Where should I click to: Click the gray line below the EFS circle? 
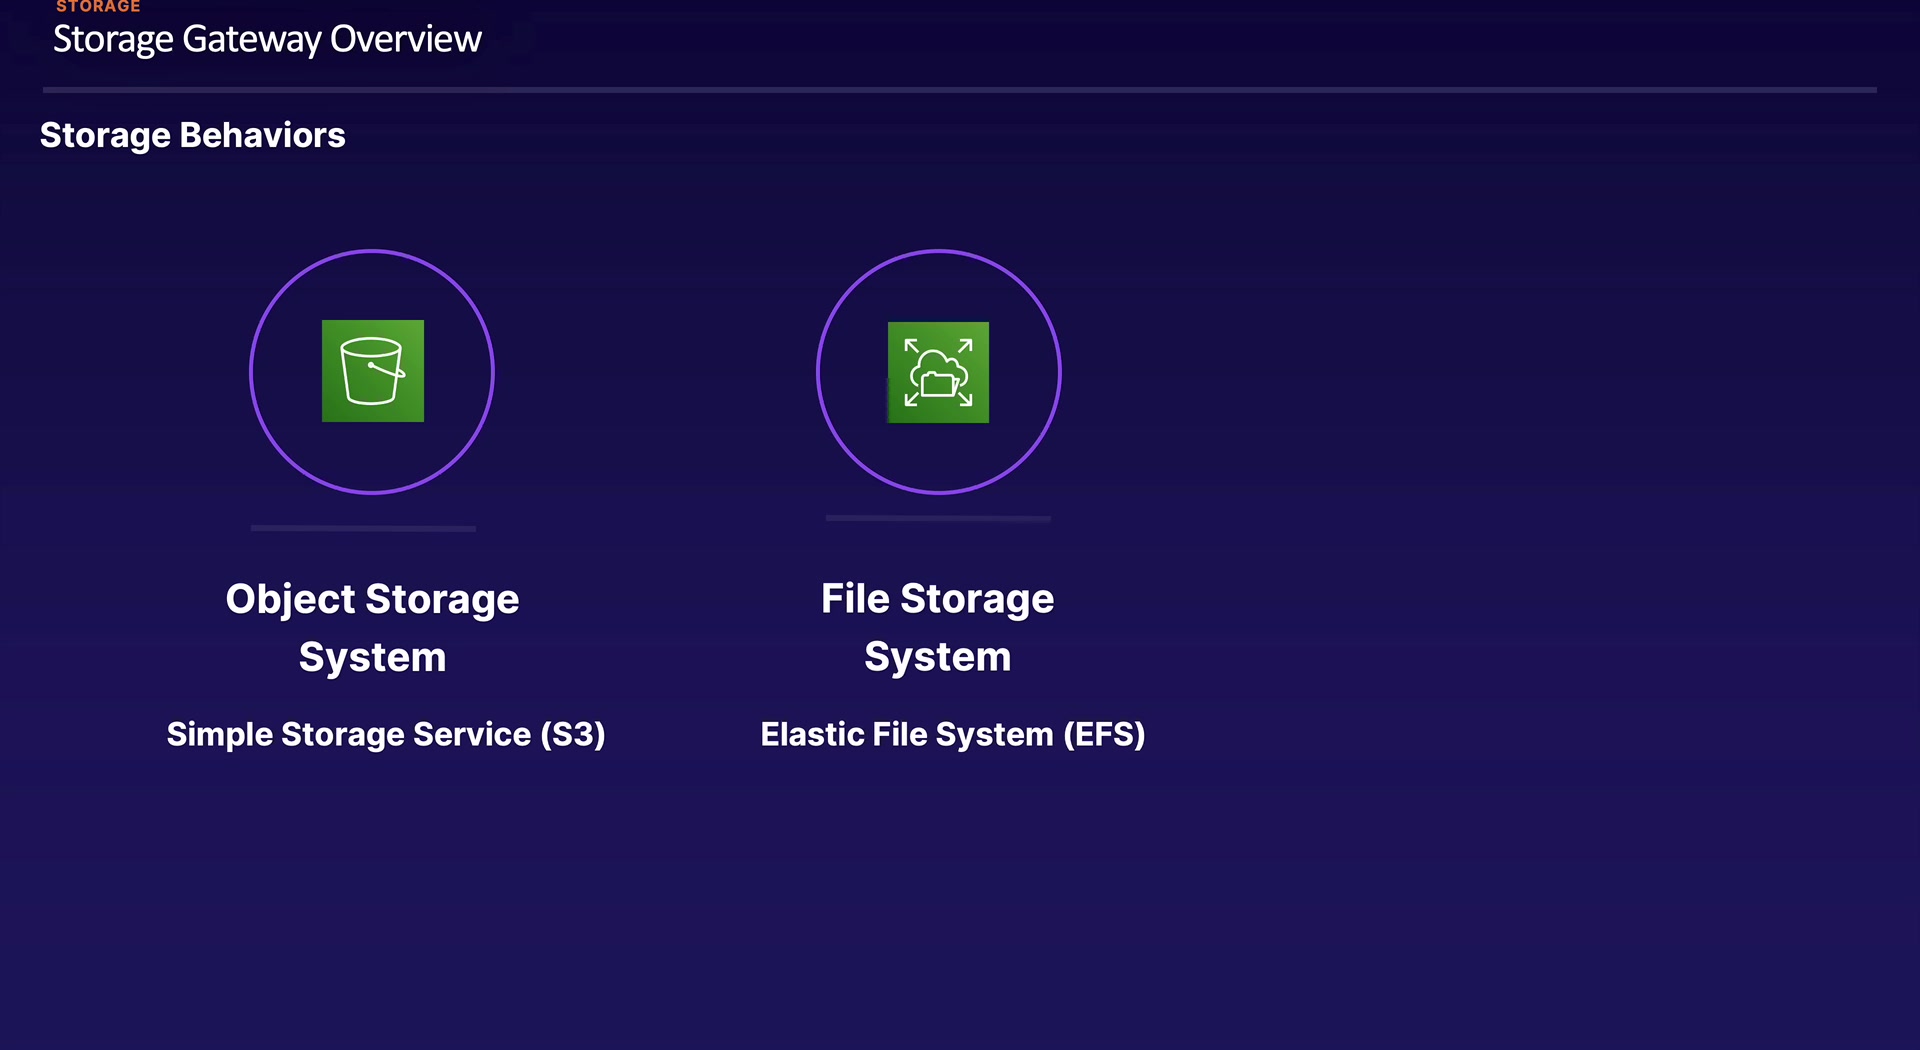click(x=938, y=518)
